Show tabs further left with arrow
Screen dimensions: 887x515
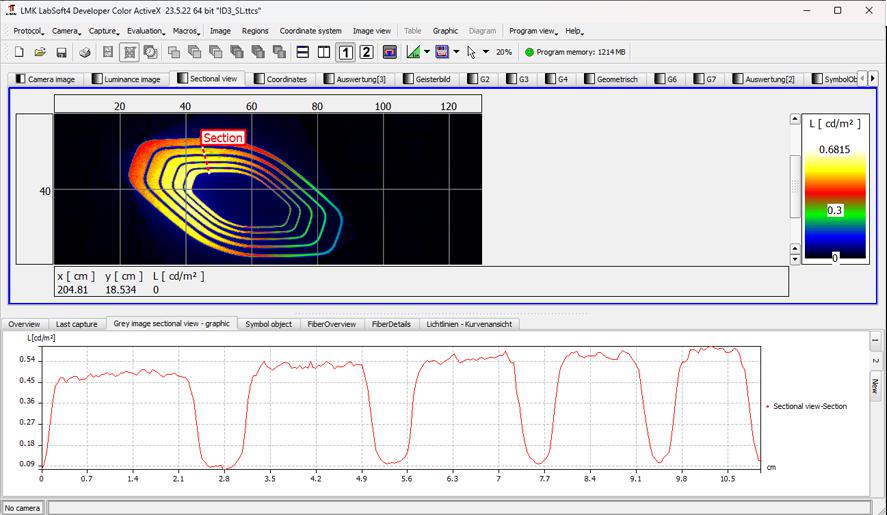862,79
